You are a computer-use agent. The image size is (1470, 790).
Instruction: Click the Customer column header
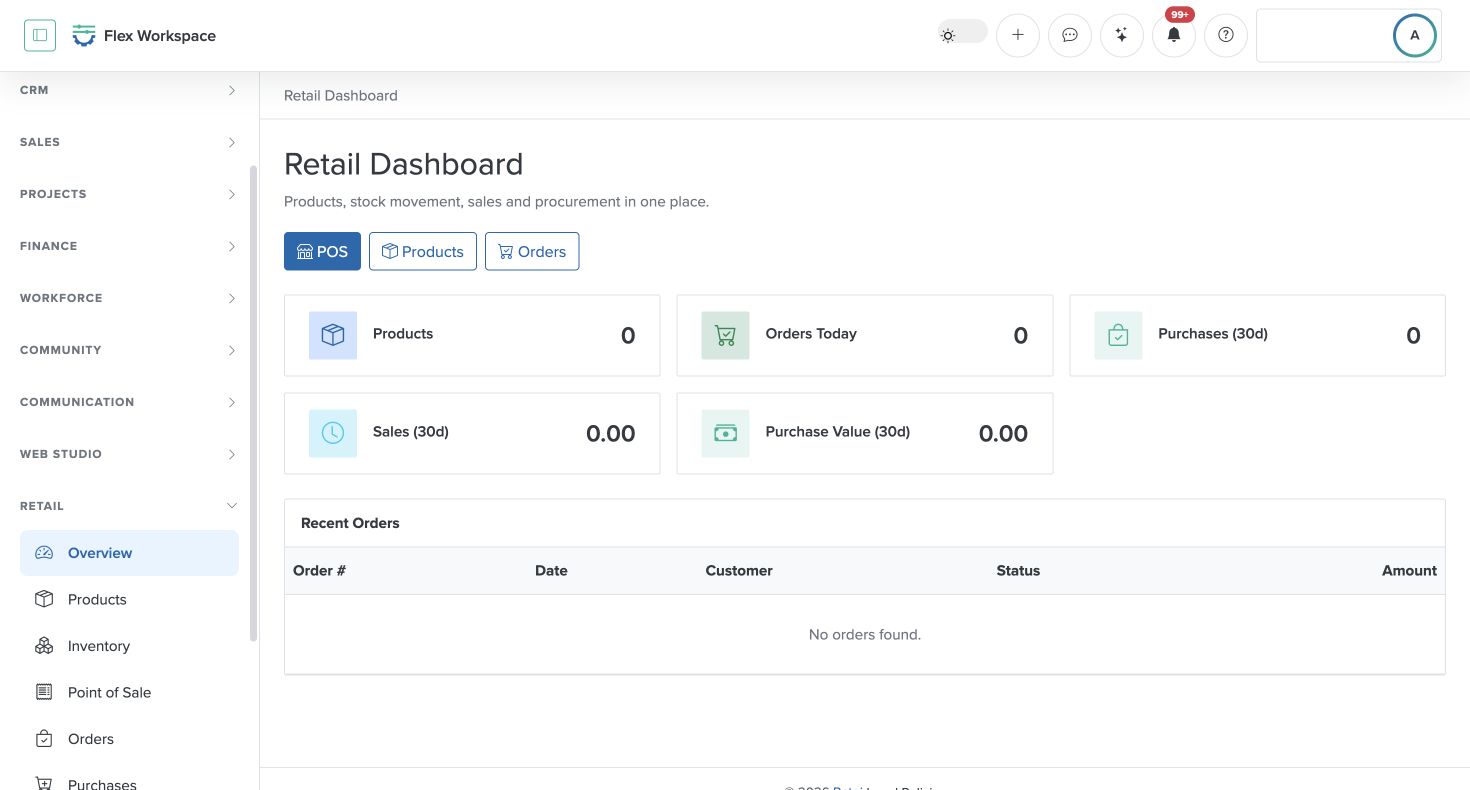coord(739,571)
